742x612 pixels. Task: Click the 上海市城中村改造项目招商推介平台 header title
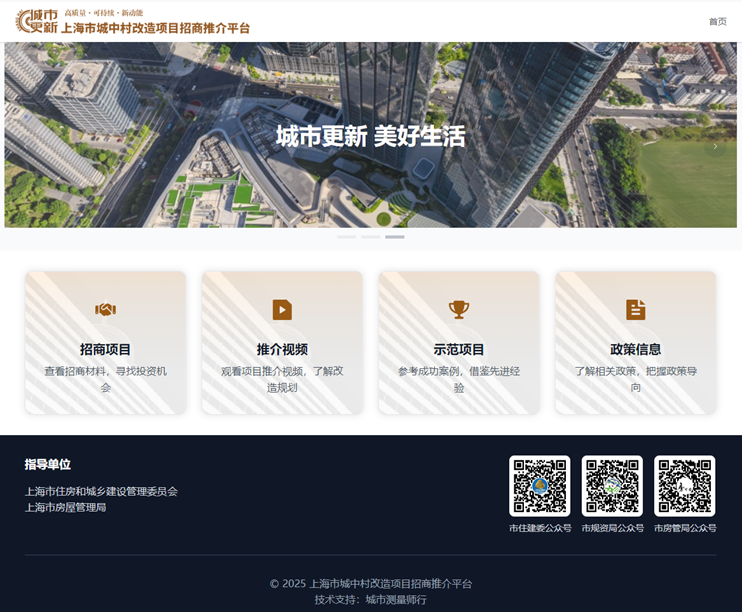pos(155,29)
